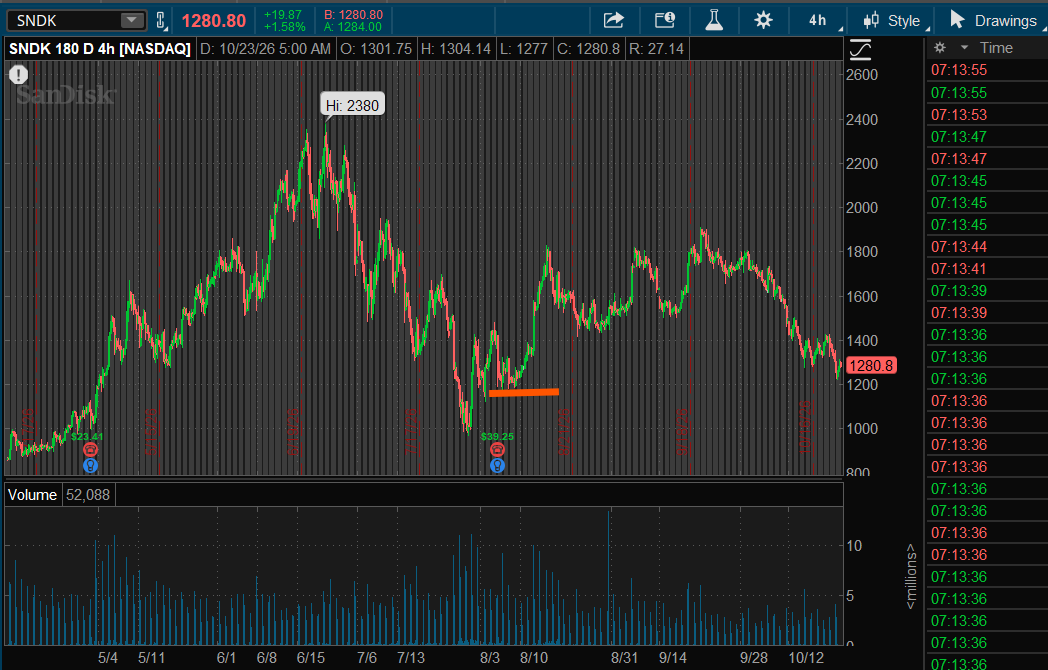
Task: Click the last price 1280.80
Action: click(214, 21)
